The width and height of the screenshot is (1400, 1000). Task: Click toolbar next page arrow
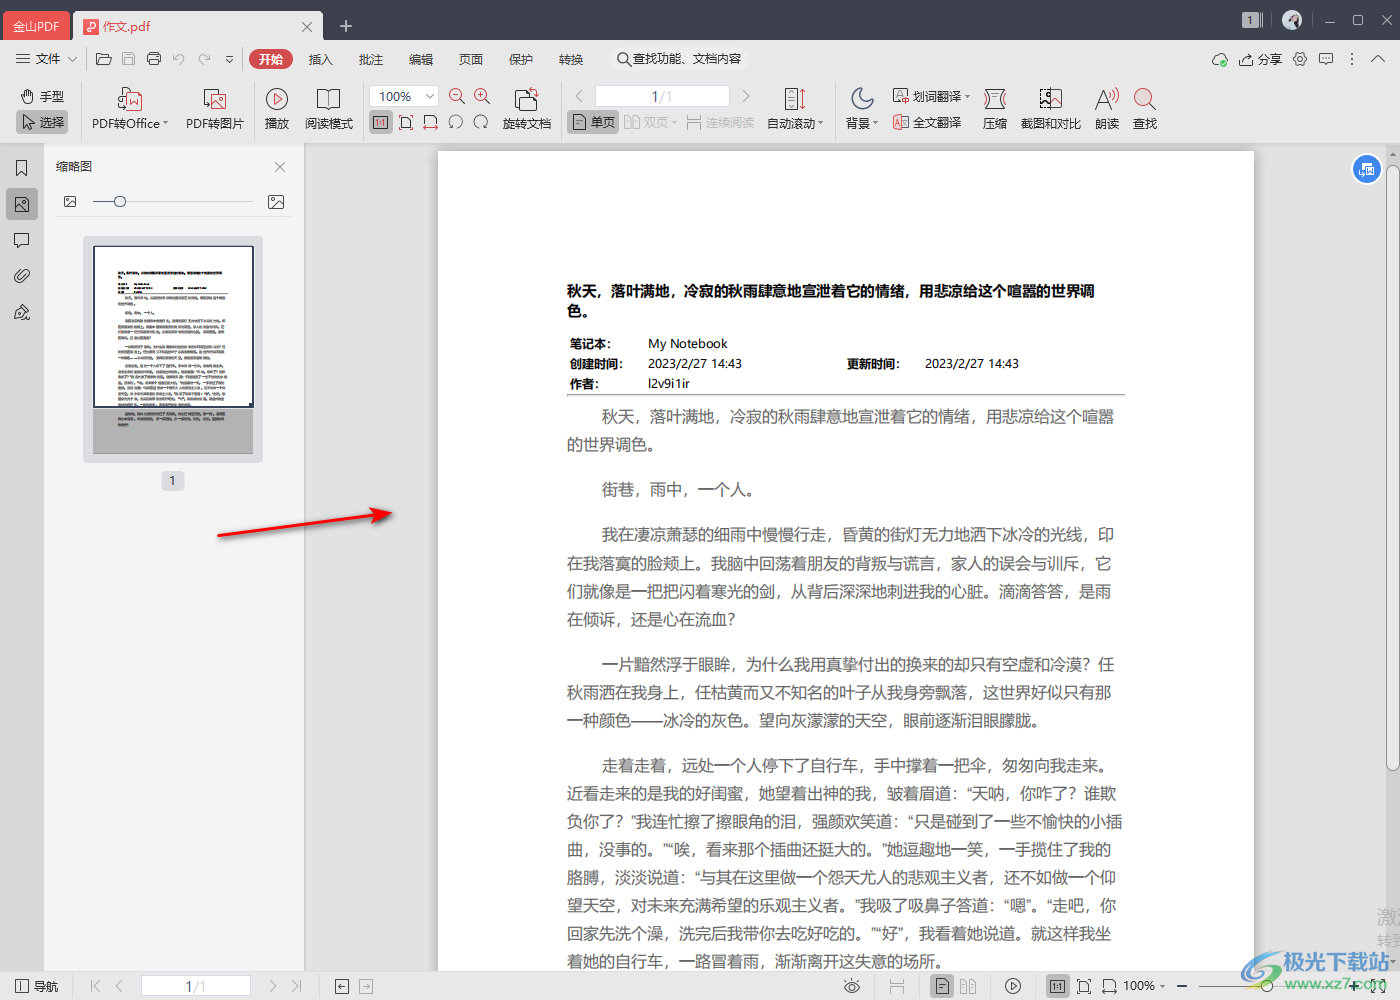tap(745, 96)
